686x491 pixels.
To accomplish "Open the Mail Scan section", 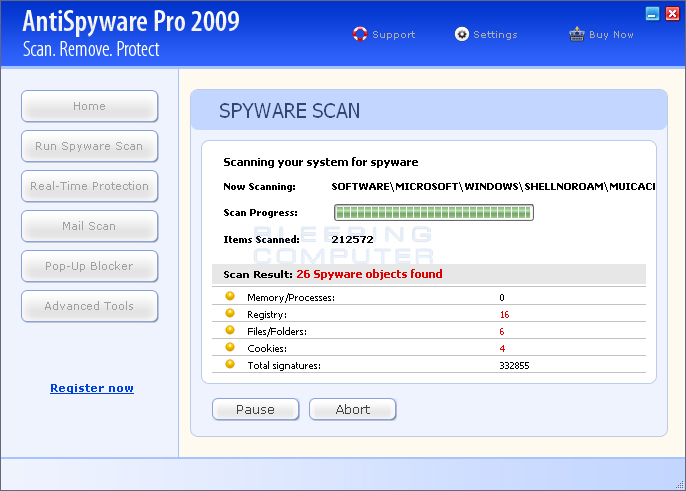I will click(89, 226).
